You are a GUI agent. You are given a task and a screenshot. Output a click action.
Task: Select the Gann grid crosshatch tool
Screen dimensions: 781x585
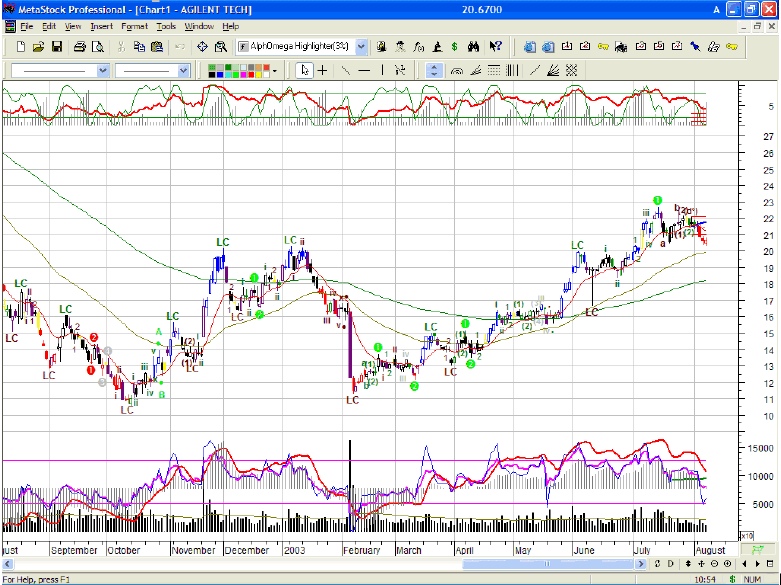point(571,71)
